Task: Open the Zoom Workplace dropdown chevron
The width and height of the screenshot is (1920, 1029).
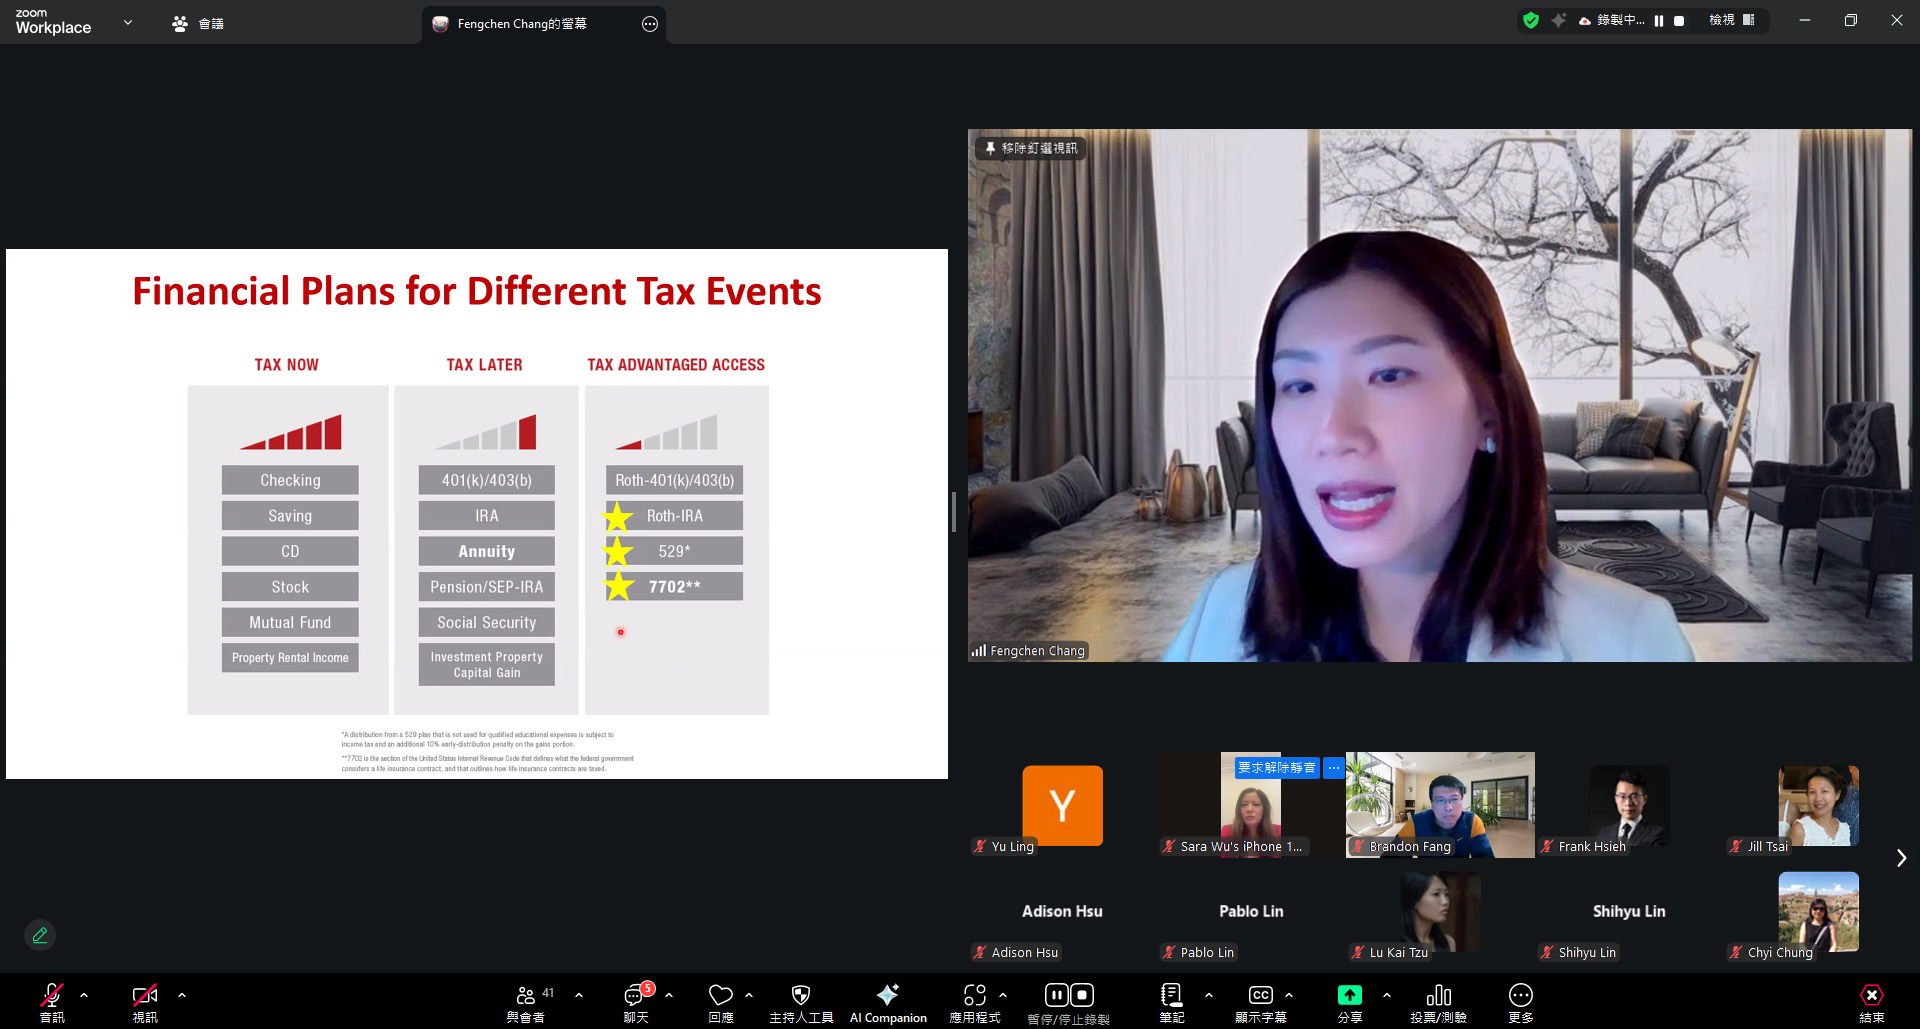Action: point(128,22)
